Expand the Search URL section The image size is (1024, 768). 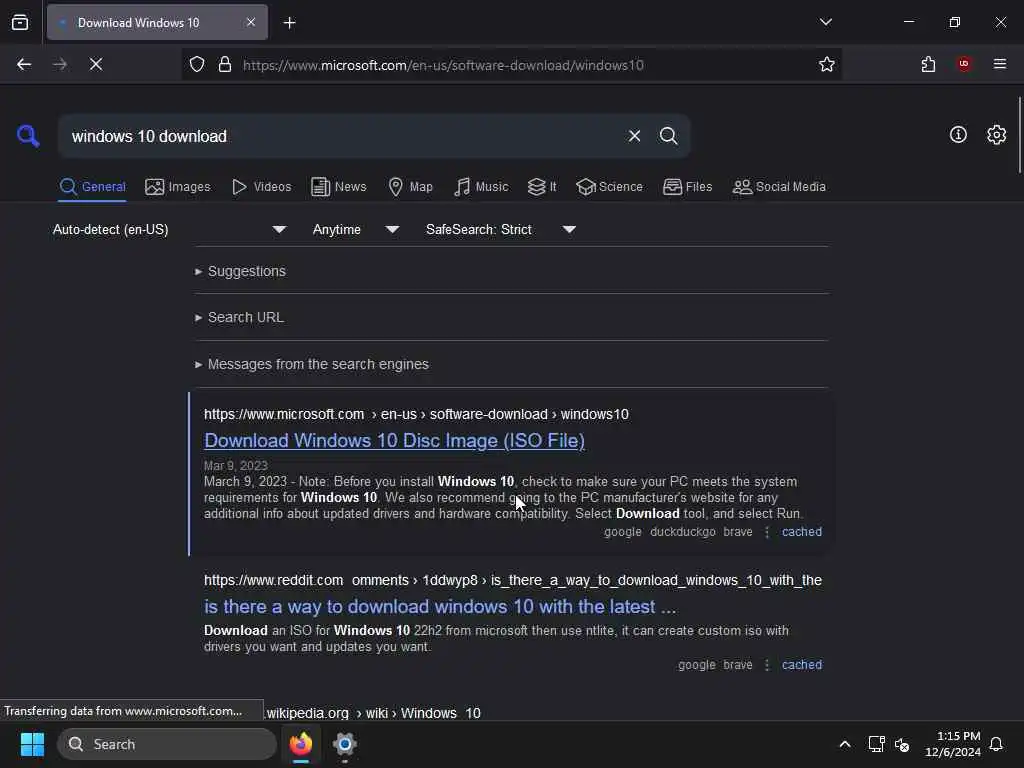tap(239, 317)
